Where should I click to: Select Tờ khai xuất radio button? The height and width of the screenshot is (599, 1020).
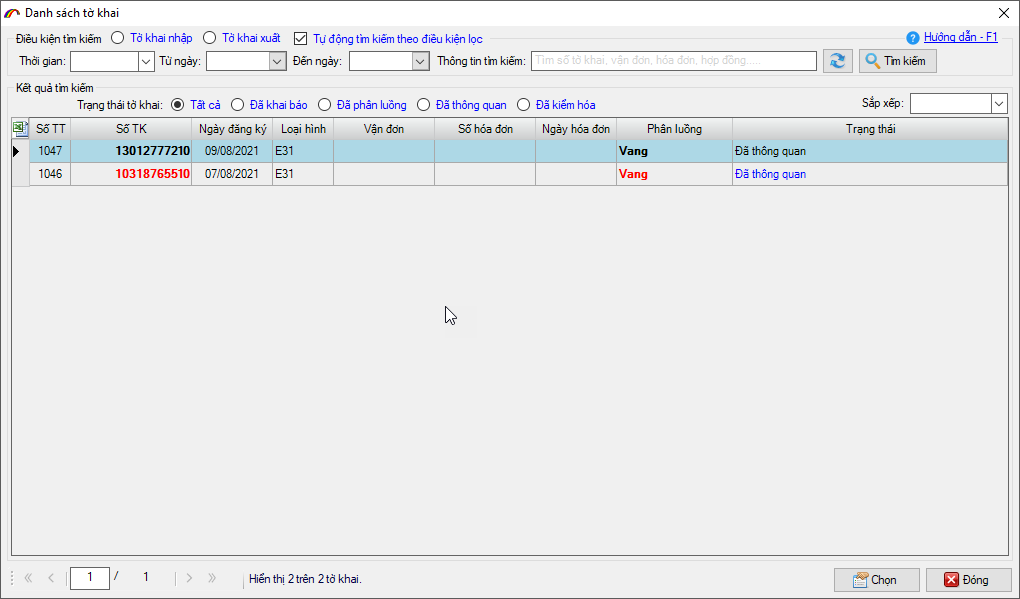(x=209, y=38)
